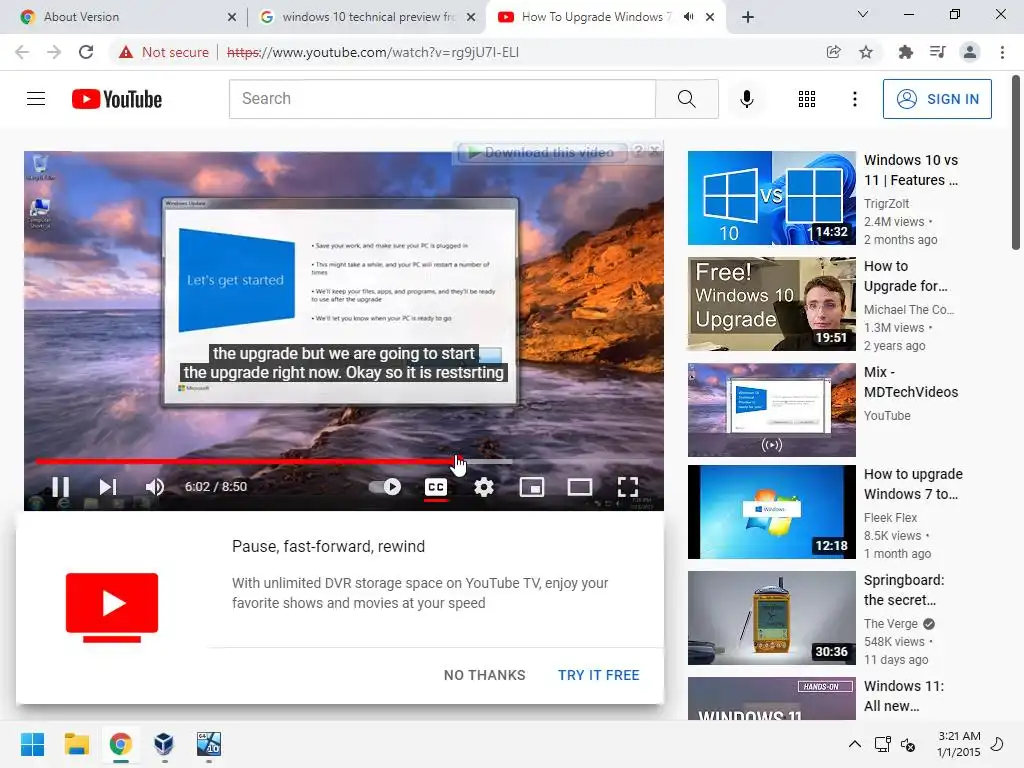Screen dimensions: 1024x768
Task: Show hidden system tray icons
Action: (x=854, y=744)
